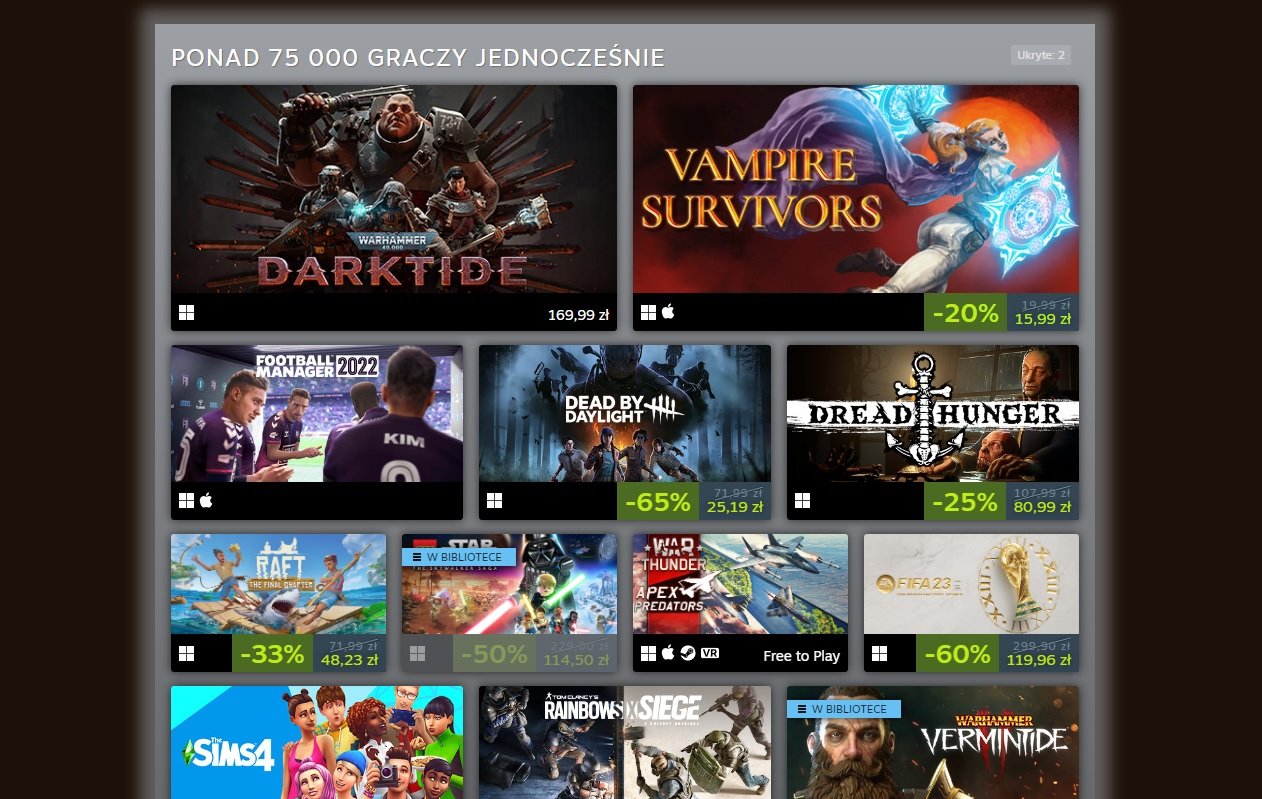Click the Windows icon under Darktide

click(x=186, y=313)
